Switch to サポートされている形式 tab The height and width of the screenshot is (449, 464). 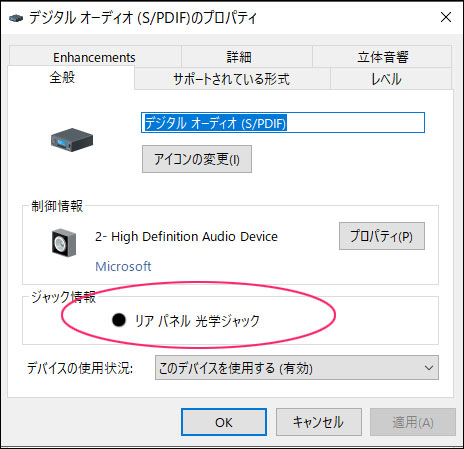point(232,79)
